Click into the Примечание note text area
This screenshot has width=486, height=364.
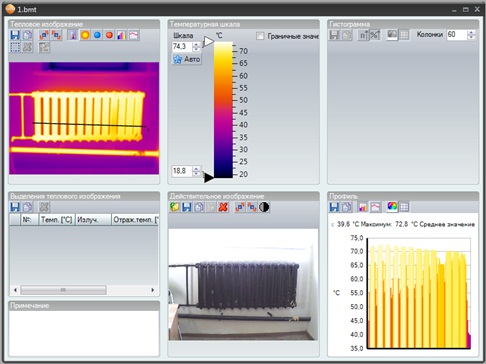(84, 333)
